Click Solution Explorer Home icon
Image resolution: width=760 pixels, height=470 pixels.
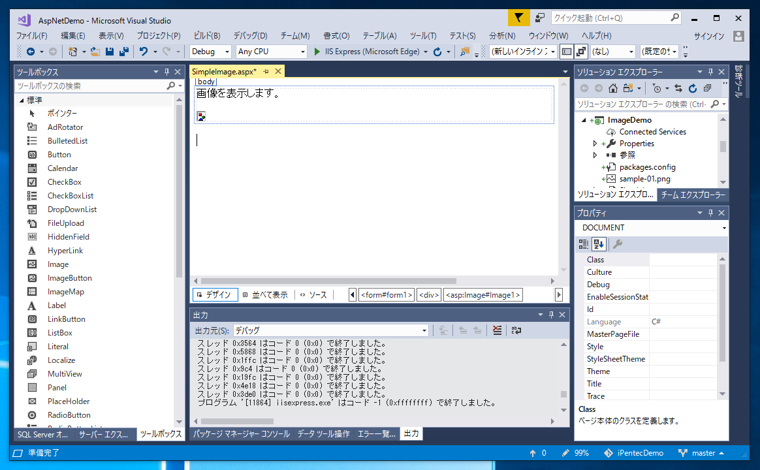tap(613, 88)
